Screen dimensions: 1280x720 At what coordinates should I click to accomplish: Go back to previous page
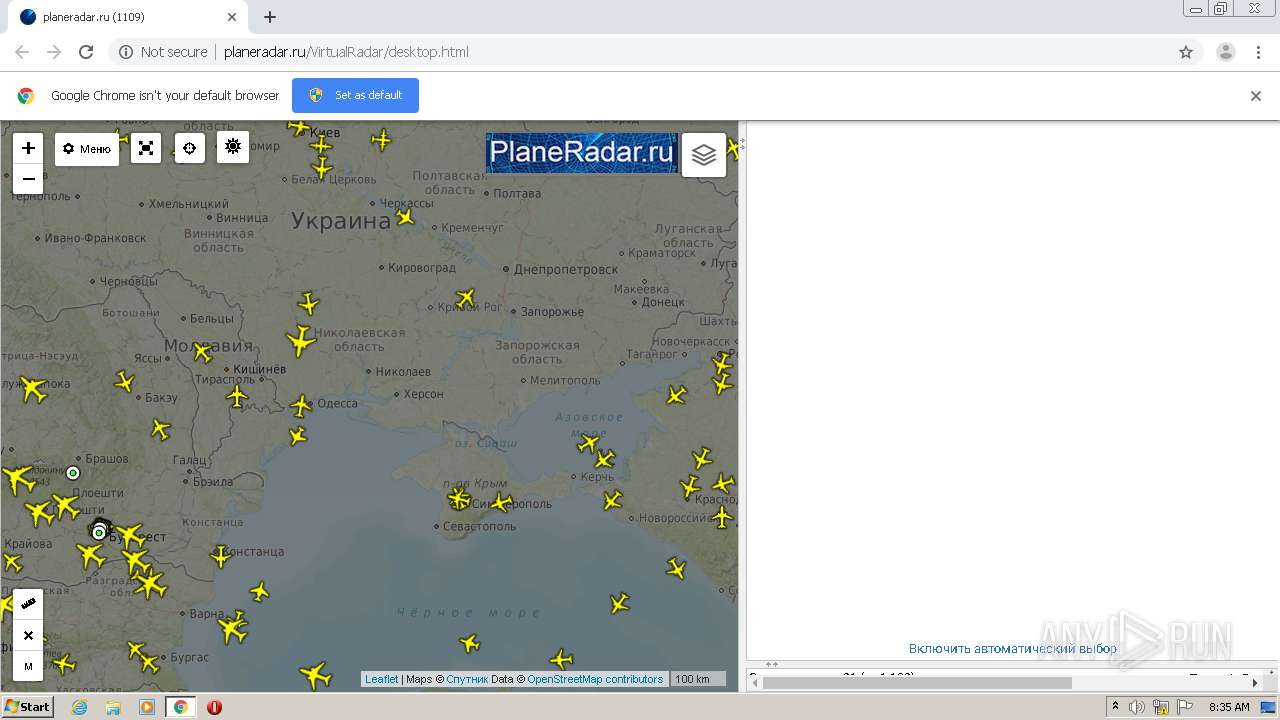pos(22,52)
